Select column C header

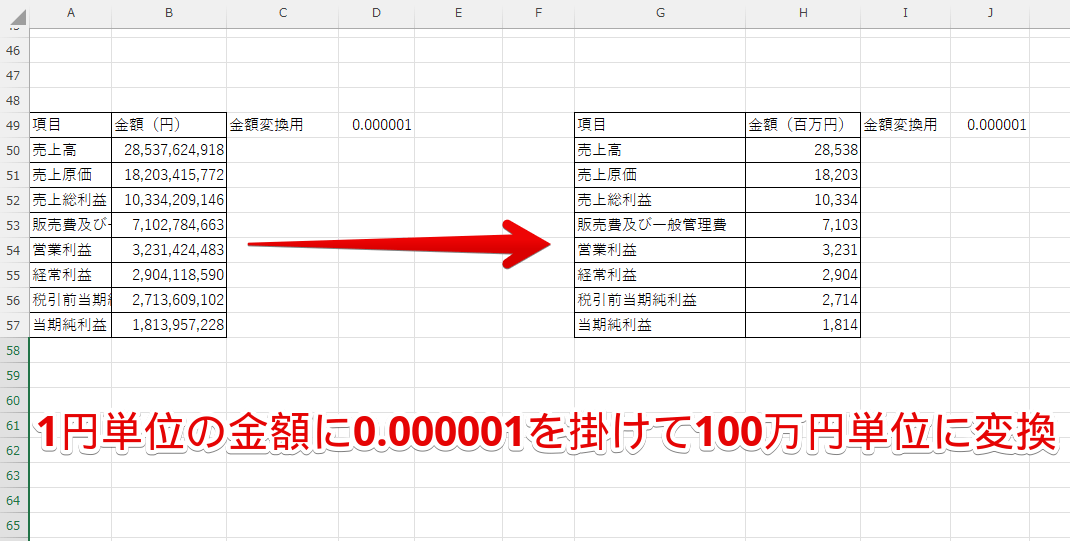283,13
